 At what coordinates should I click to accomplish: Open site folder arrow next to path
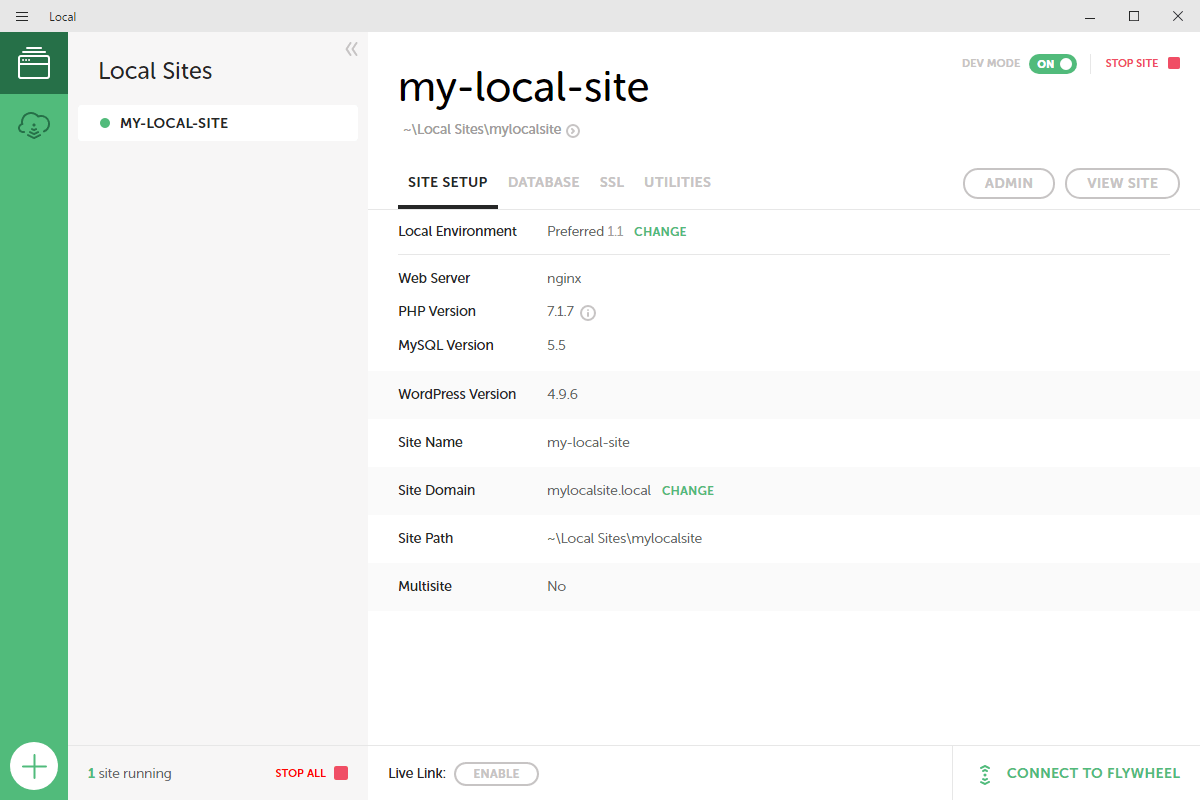tap(573, 130)
